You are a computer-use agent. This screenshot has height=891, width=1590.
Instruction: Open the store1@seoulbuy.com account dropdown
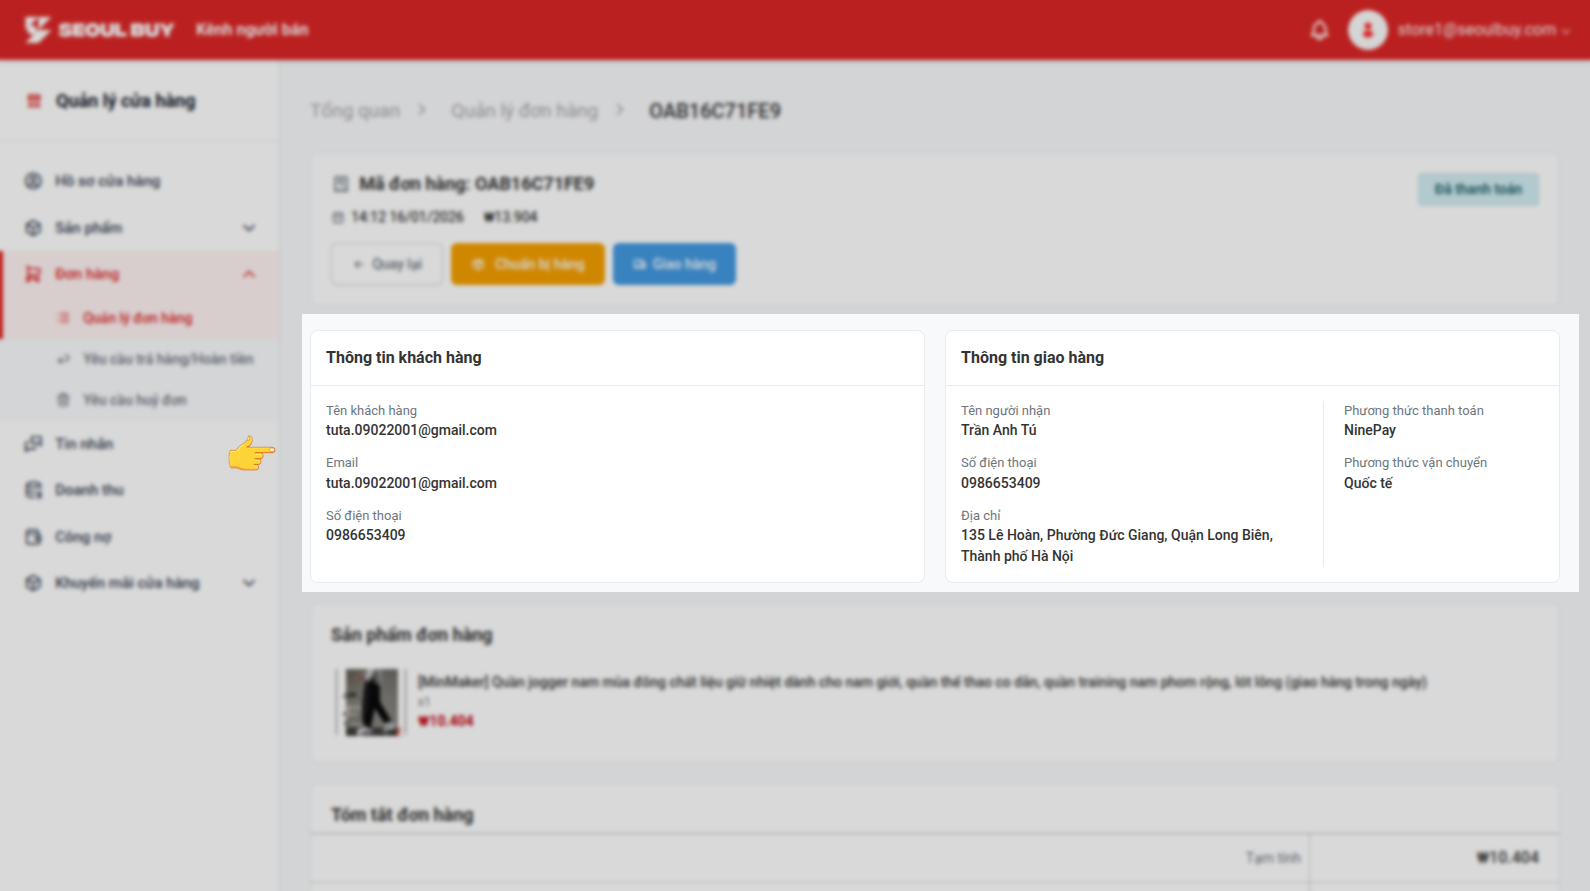click(1483, 30)
